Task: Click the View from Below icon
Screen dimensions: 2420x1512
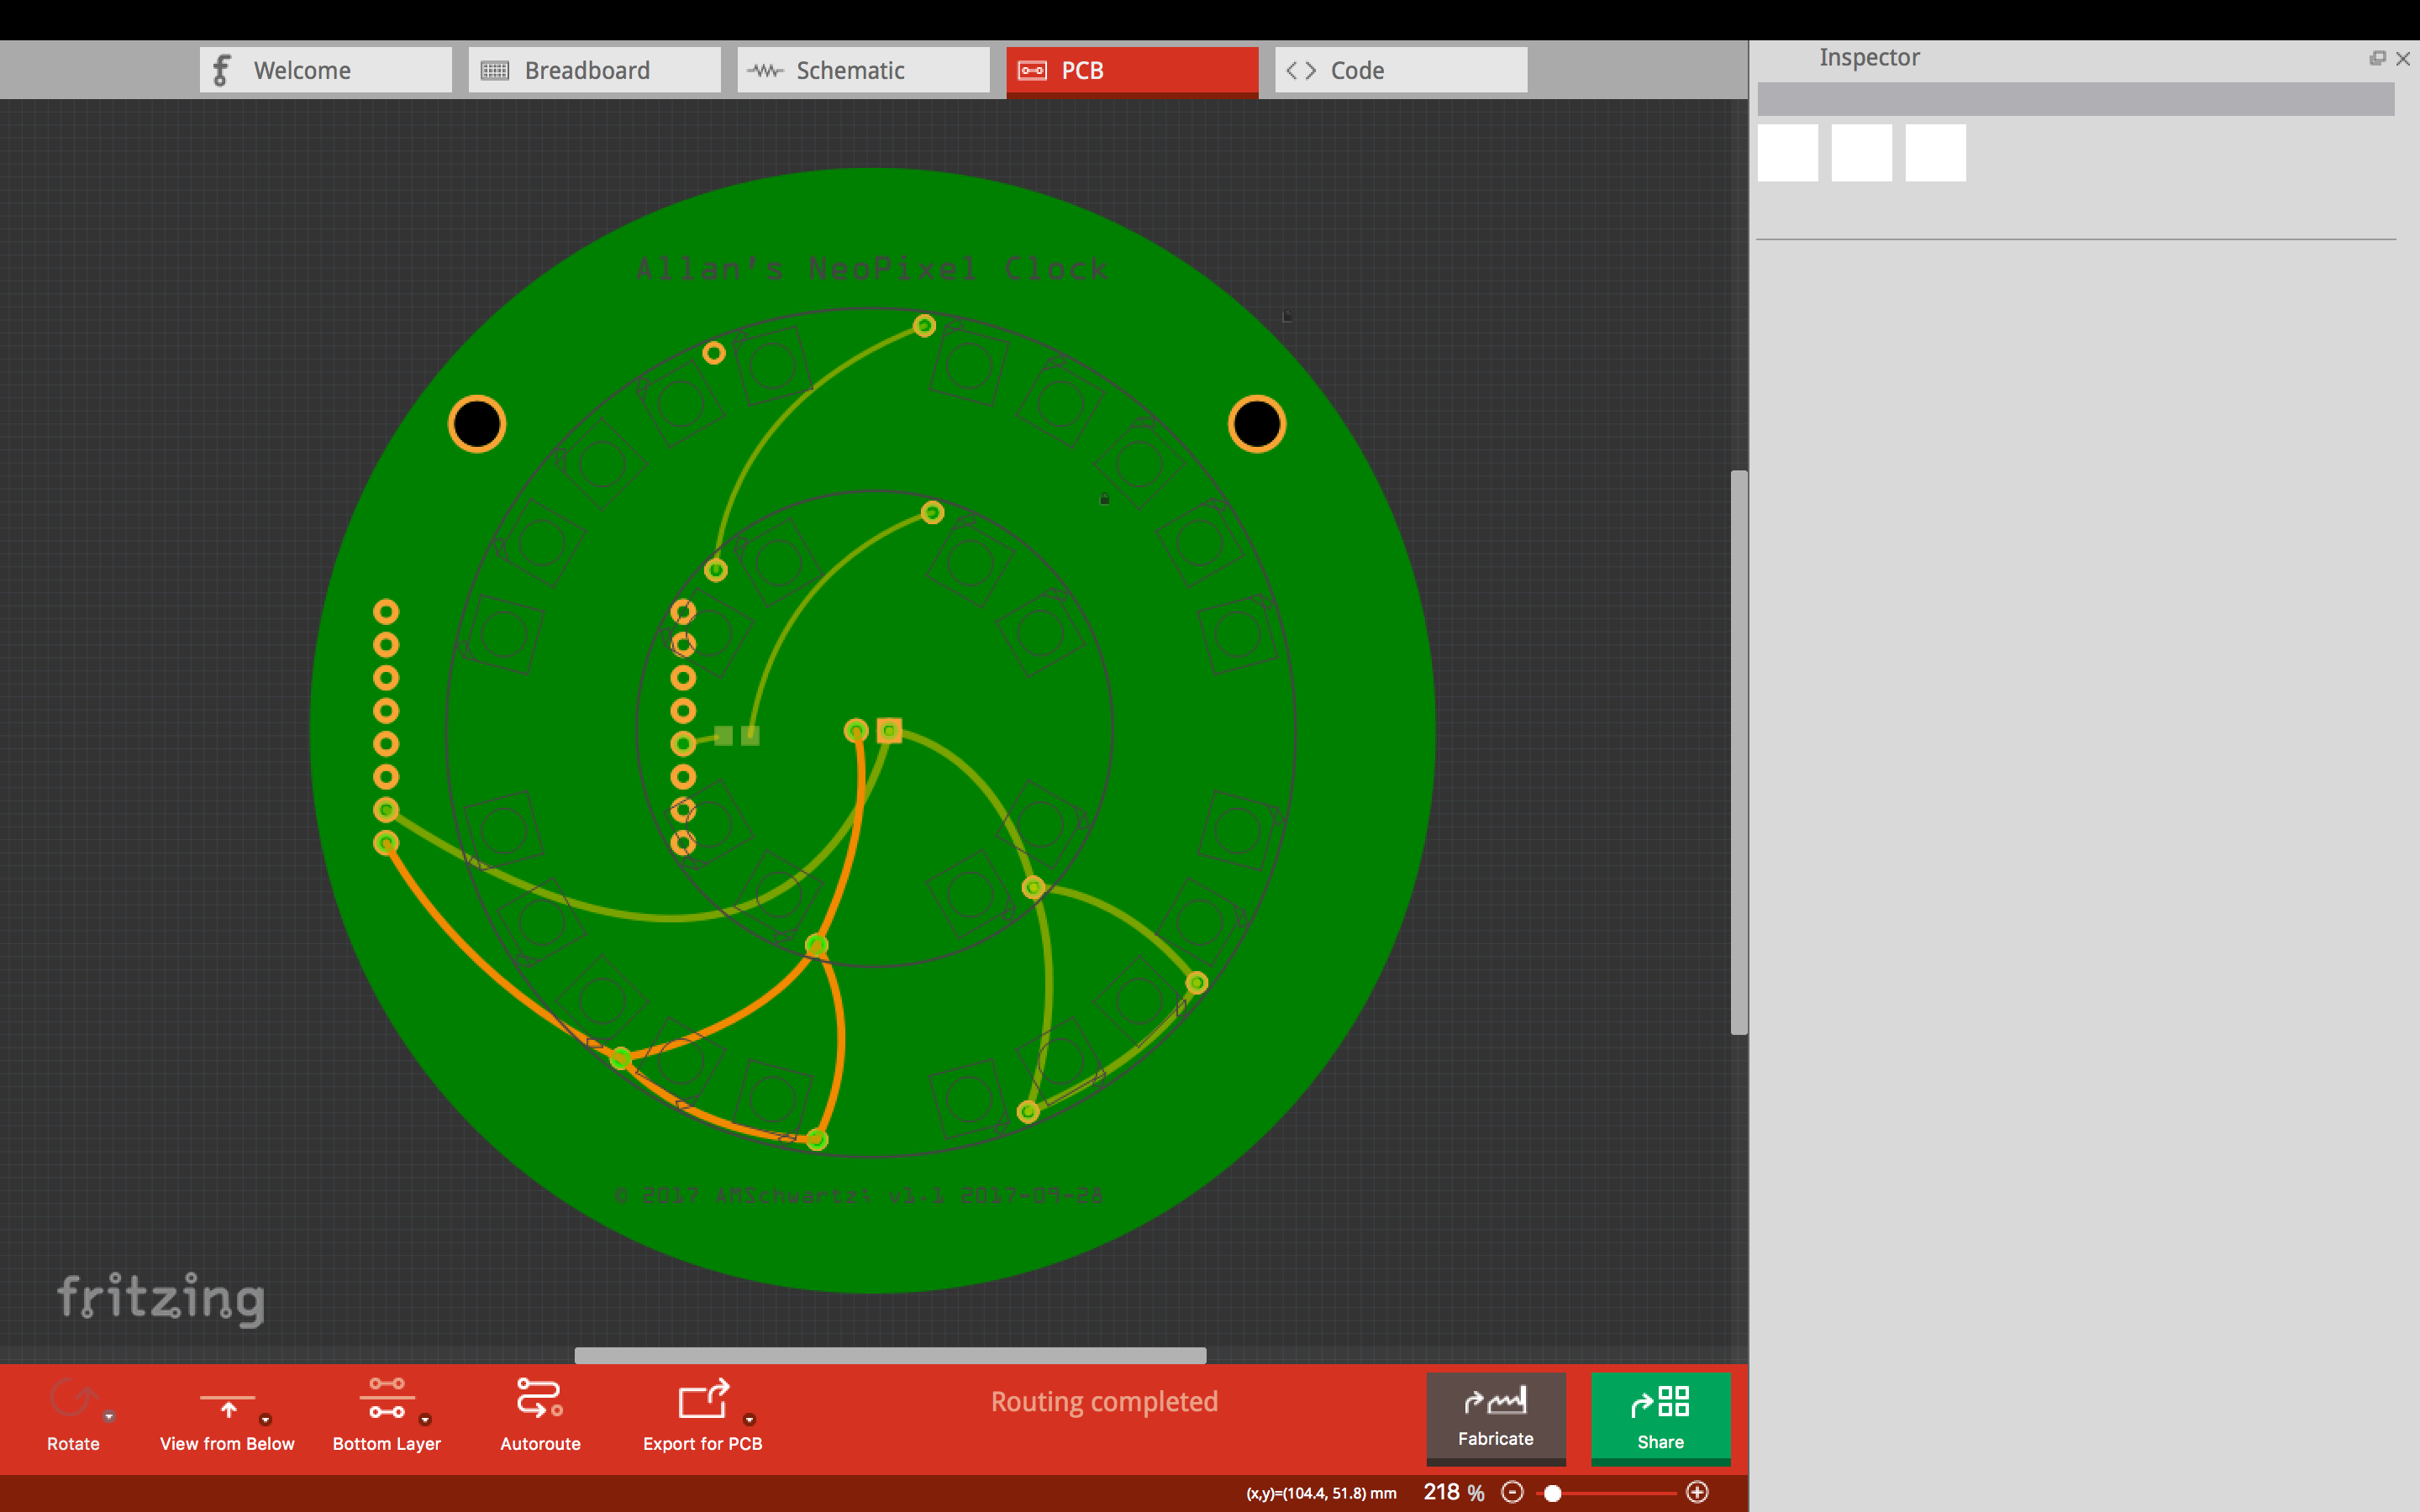Action: coord(228,1404)
